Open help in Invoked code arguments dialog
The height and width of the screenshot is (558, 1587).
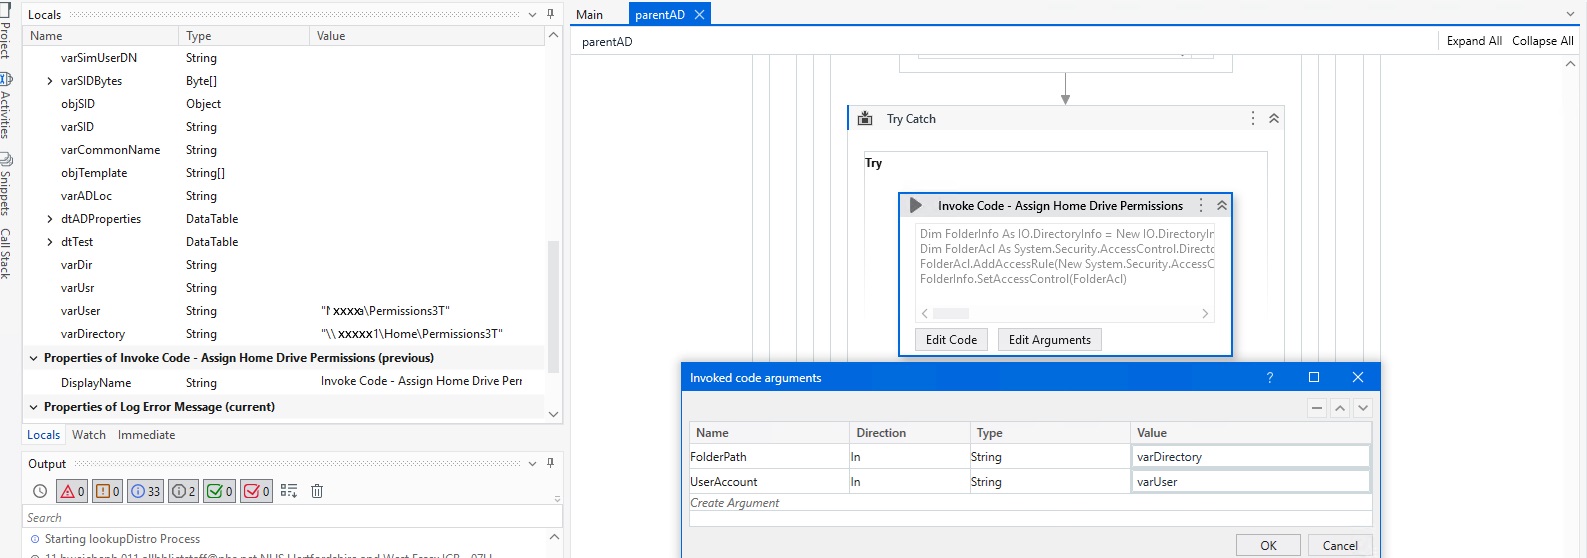pyautogui.click(x=1270, y=377)
